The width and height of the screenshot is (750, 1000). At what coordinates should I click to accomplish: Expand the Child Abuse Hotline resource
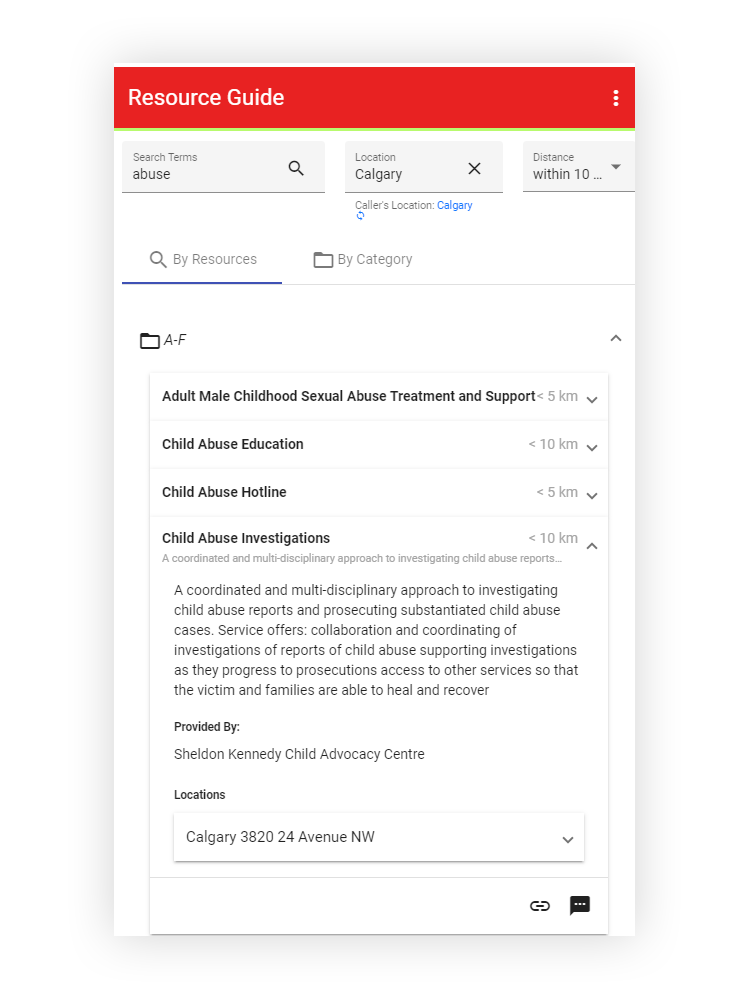pyautogui.click(x=592, y=495)
